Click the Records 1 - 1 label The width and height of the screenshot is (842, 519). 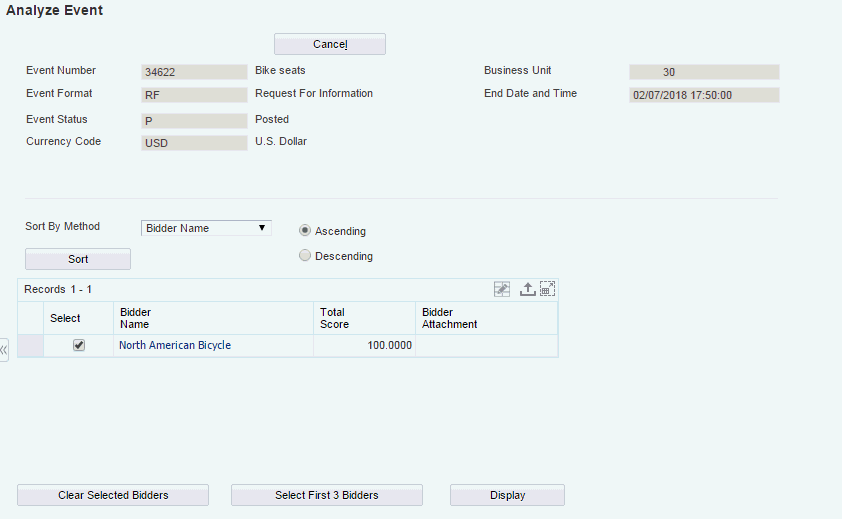coord(58,289)
